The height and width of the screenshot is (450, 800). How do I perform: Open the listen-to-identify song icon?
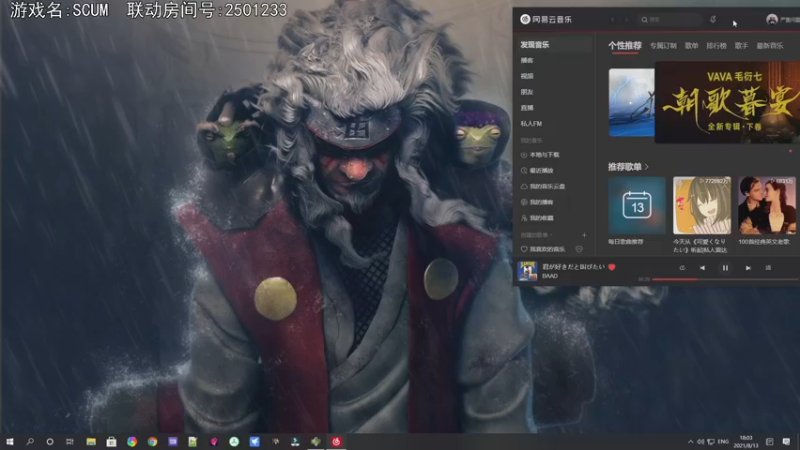click(x=713, y=19)
